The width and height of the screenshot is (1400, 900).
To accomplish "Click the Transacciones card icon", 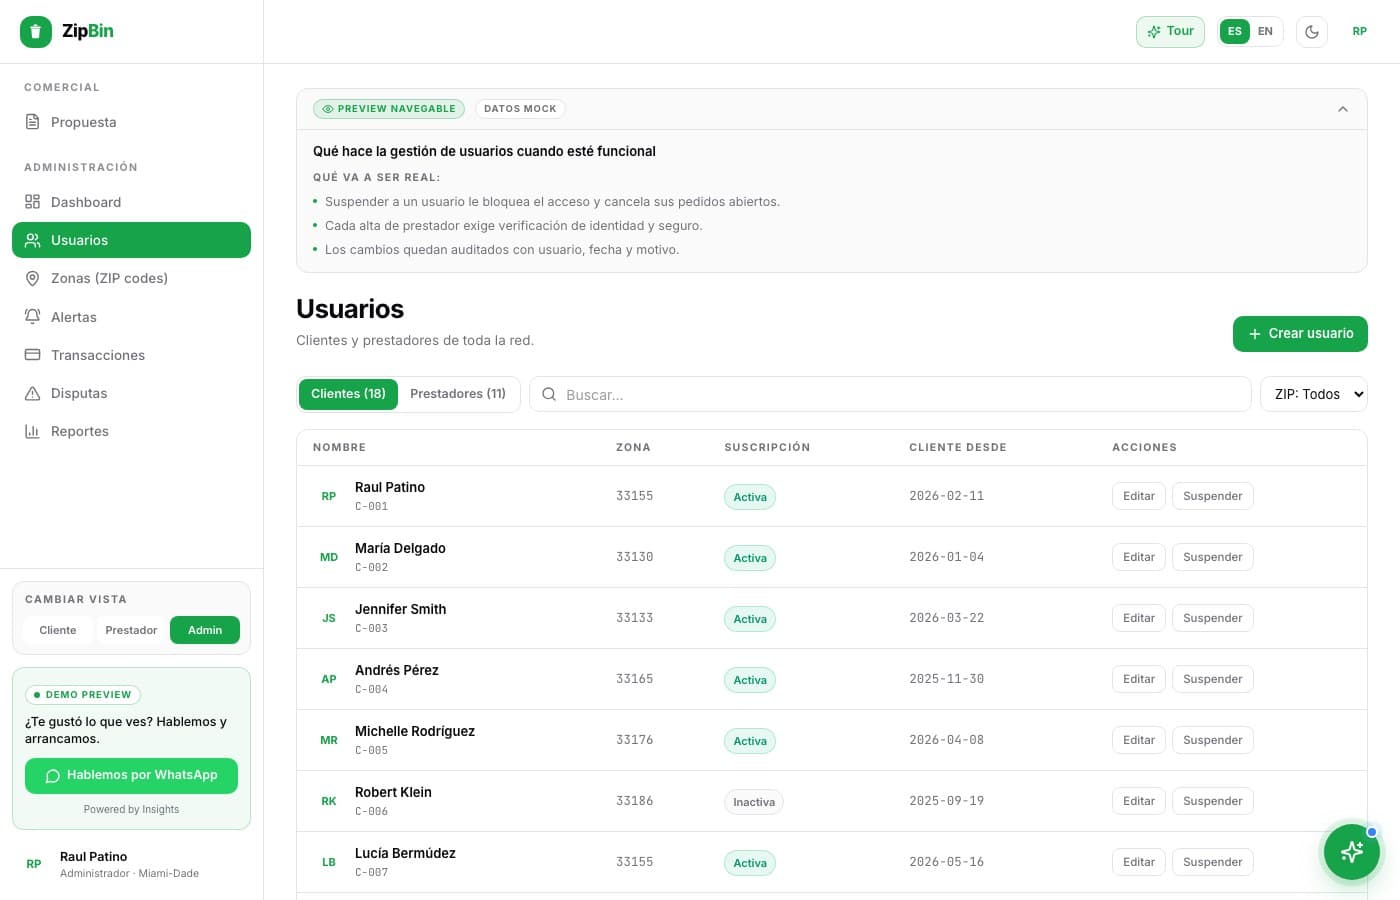I will (33, 355).
